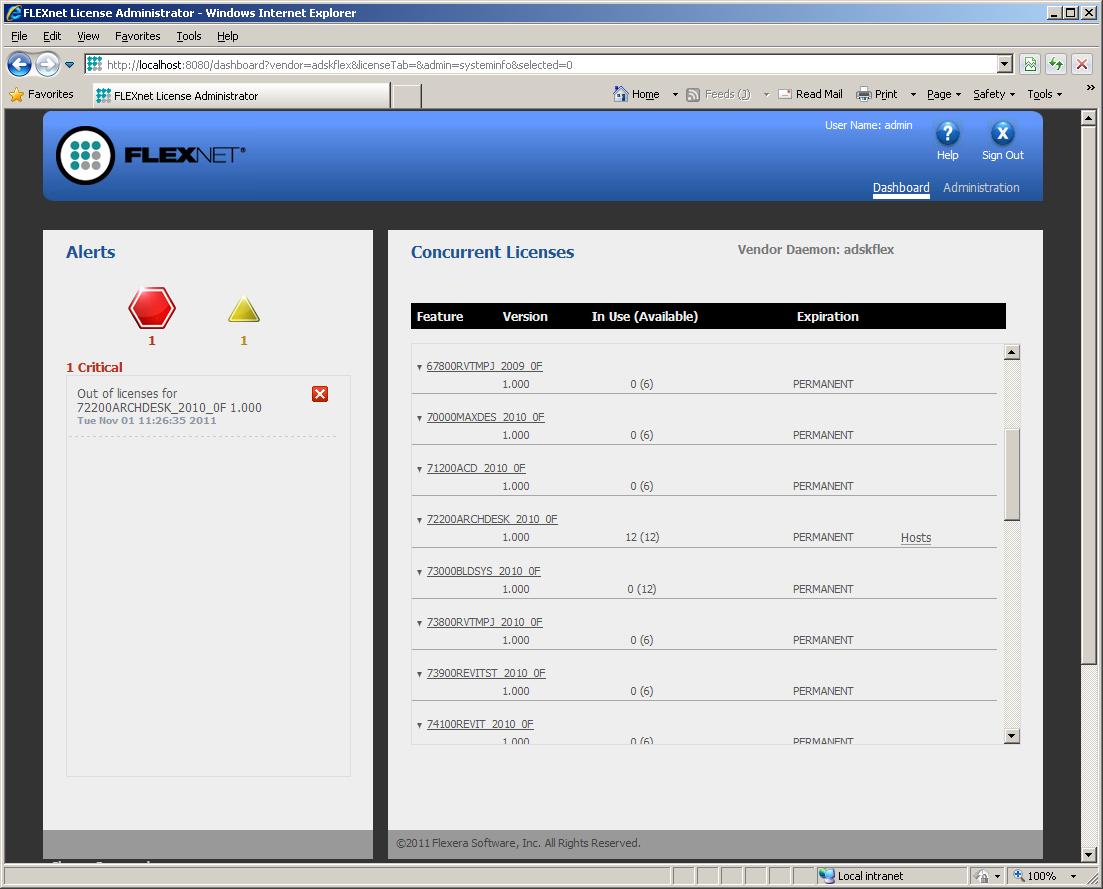Open the View menu
1103x889 pixels.
click(88, 36)
